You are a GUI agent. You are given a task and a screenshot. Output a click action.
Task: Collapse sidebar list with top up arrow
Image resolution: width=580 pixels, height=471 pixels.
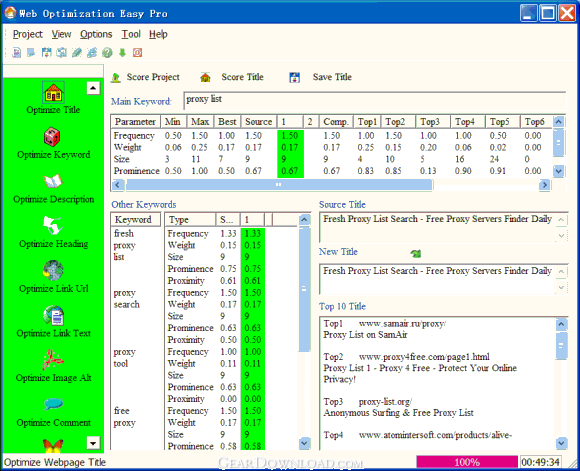[x=93, y=88]
